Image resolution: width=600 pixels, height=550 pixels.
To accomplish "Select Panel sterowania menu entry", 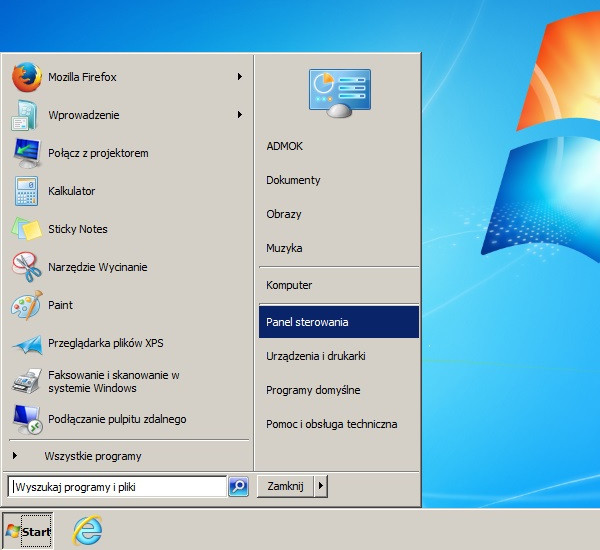I will pyautogui.click(x=338, y=322).
